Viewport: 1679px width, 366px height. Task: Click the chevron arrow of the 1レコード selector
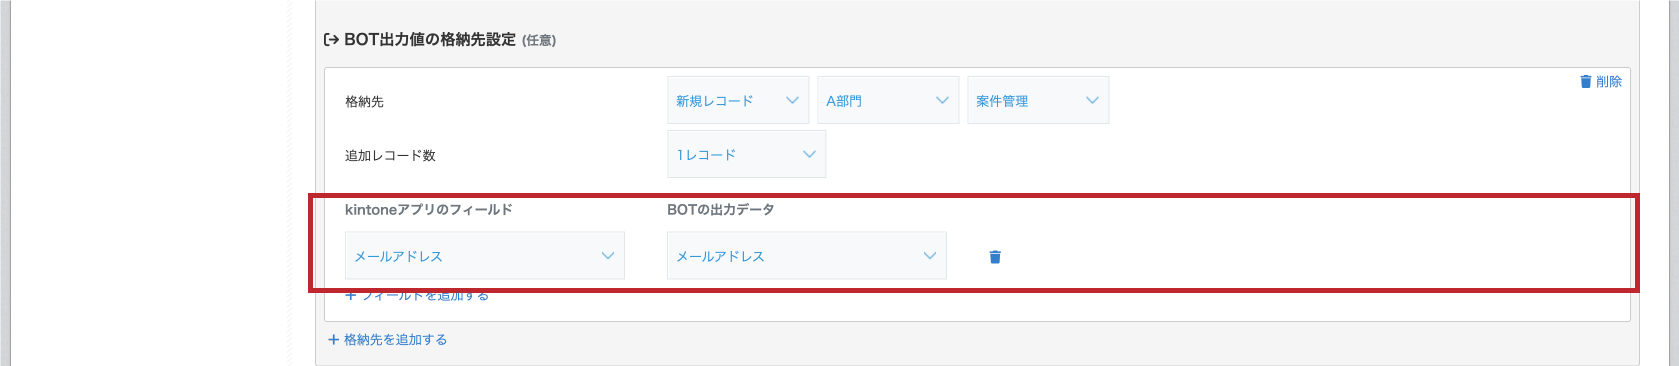(810, 154)
